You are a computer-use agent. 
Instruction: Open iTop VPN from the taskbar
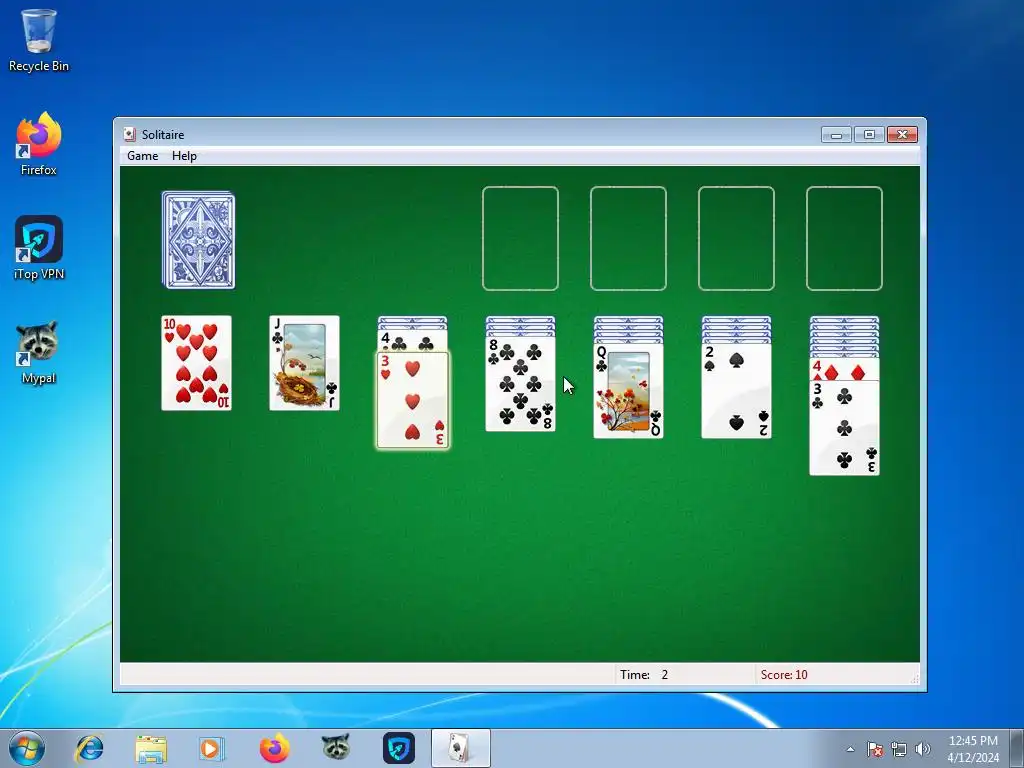tap(398, 748)
